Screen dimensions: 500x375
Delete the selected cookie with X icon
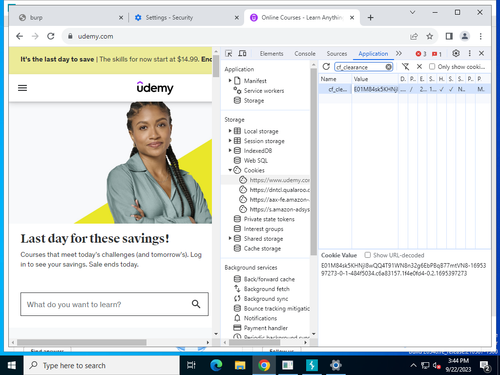419,67
